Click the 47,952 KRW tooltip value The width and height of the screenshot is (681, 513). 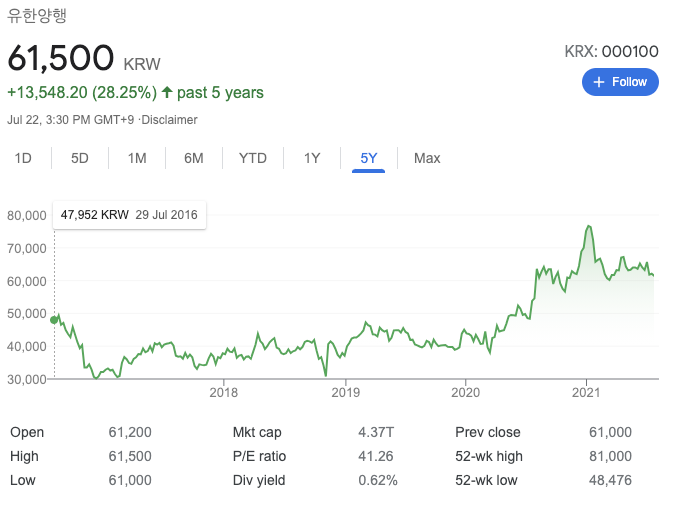coord(95,215)
